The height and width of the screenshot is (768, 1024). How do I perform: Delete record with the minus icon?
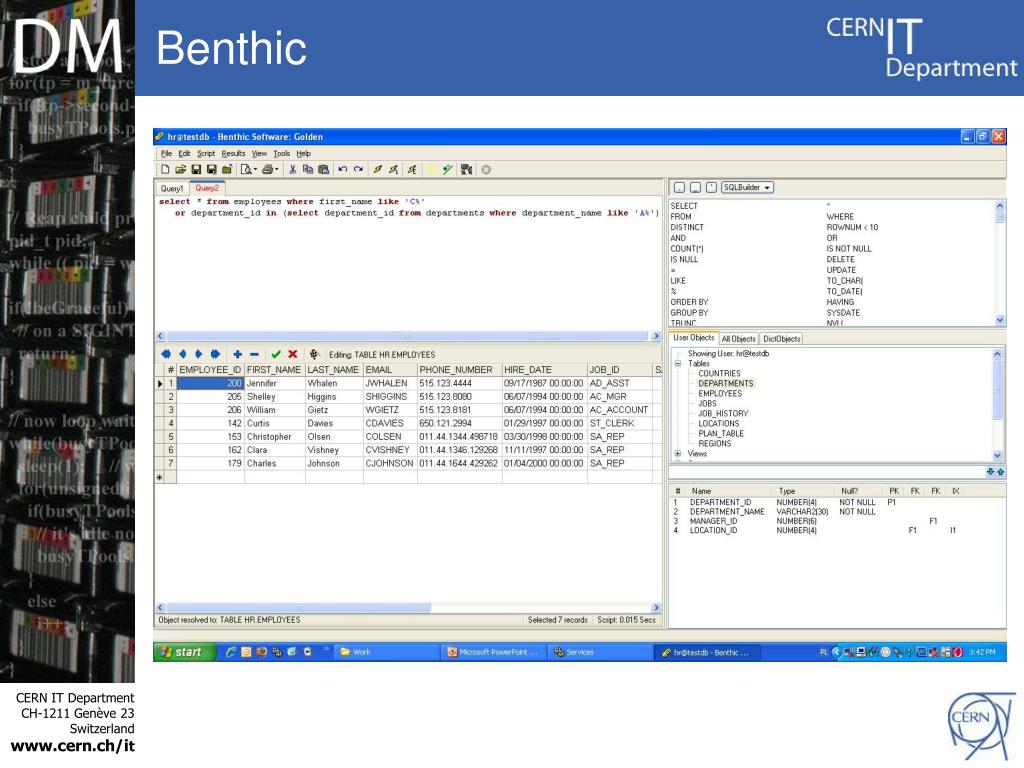pyautogui.click(x=254, y=354)
